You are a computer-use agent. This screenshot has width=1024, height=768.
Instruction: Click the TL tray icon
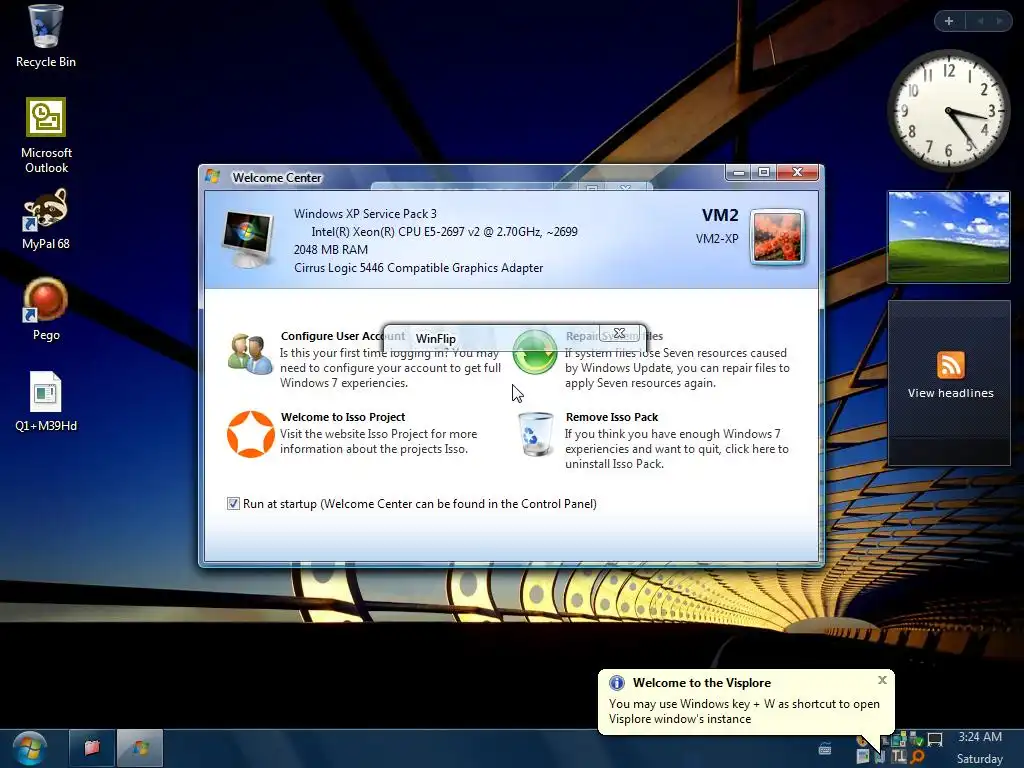899,756
